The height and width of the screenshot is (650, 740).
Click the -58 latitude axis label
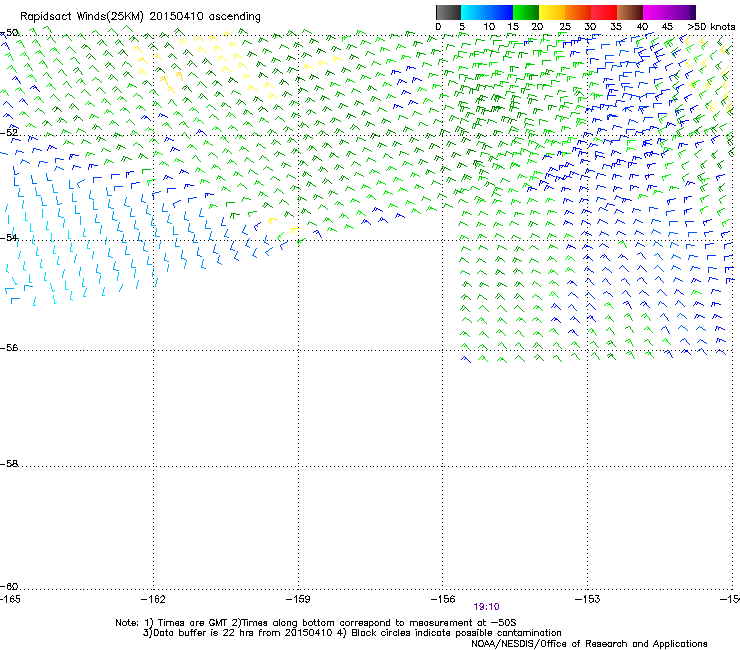[x=9, y=464]
